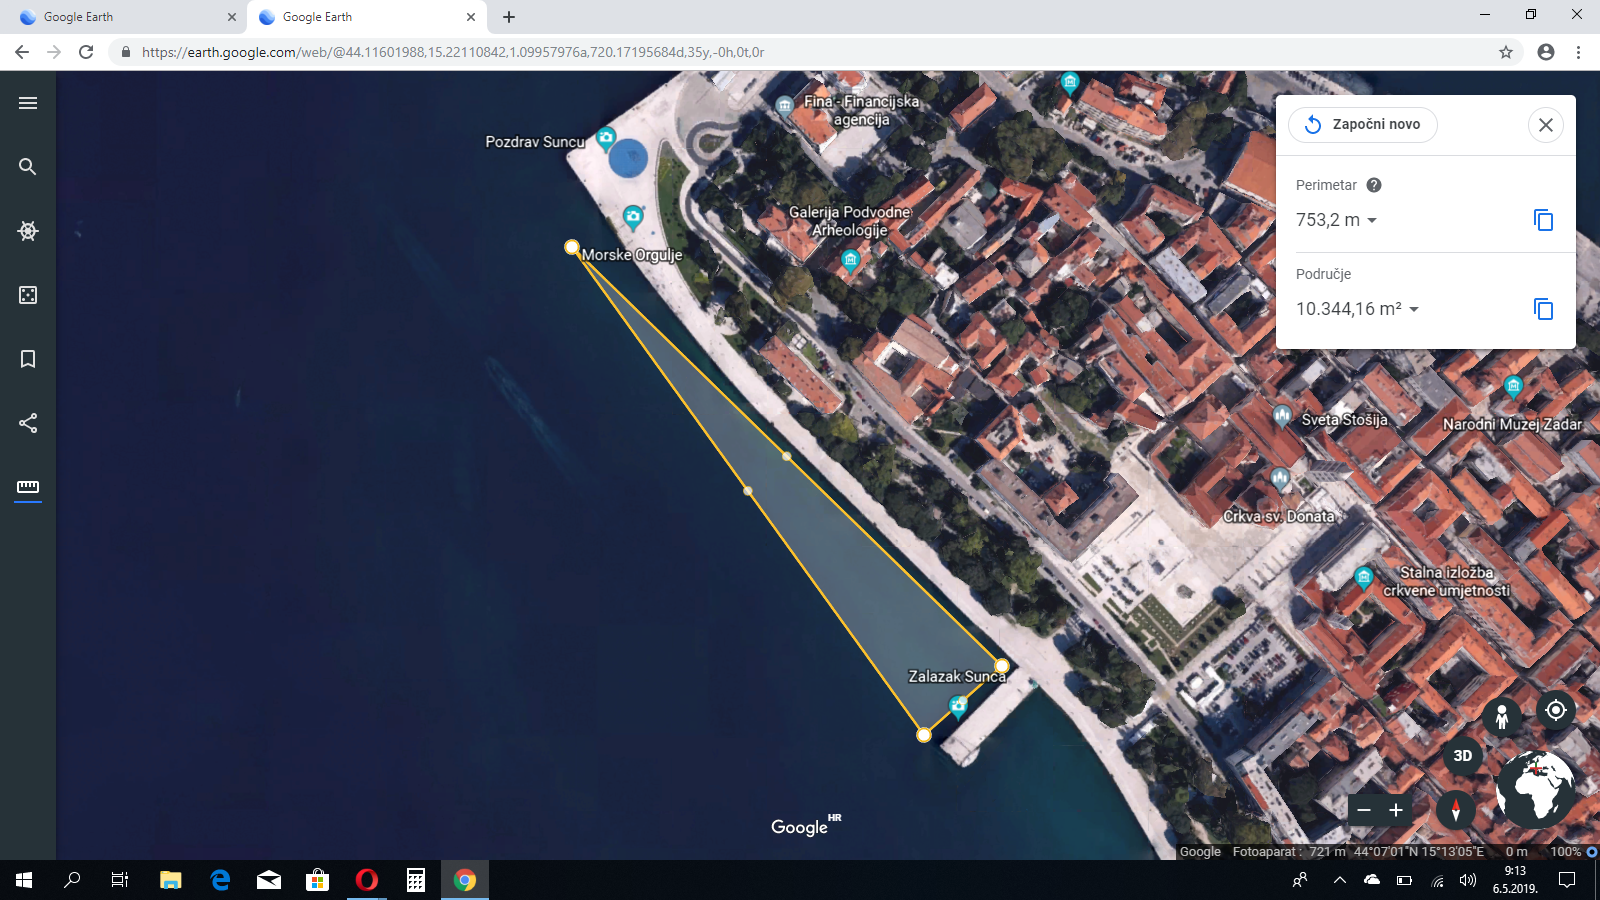Open volume control in system tray
Image resolution: width=1600 pixels, height=900 pixels.
tap(1467, 880)
